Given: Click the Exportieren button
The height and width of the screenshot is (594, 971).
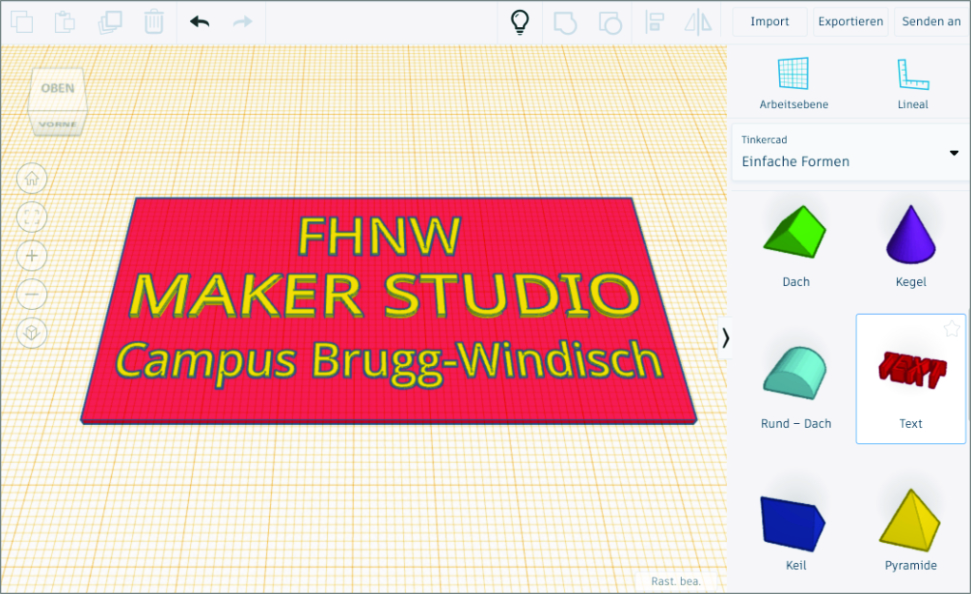Looking at the screenshot, I should pyautogui.click(x=850, y=22).
